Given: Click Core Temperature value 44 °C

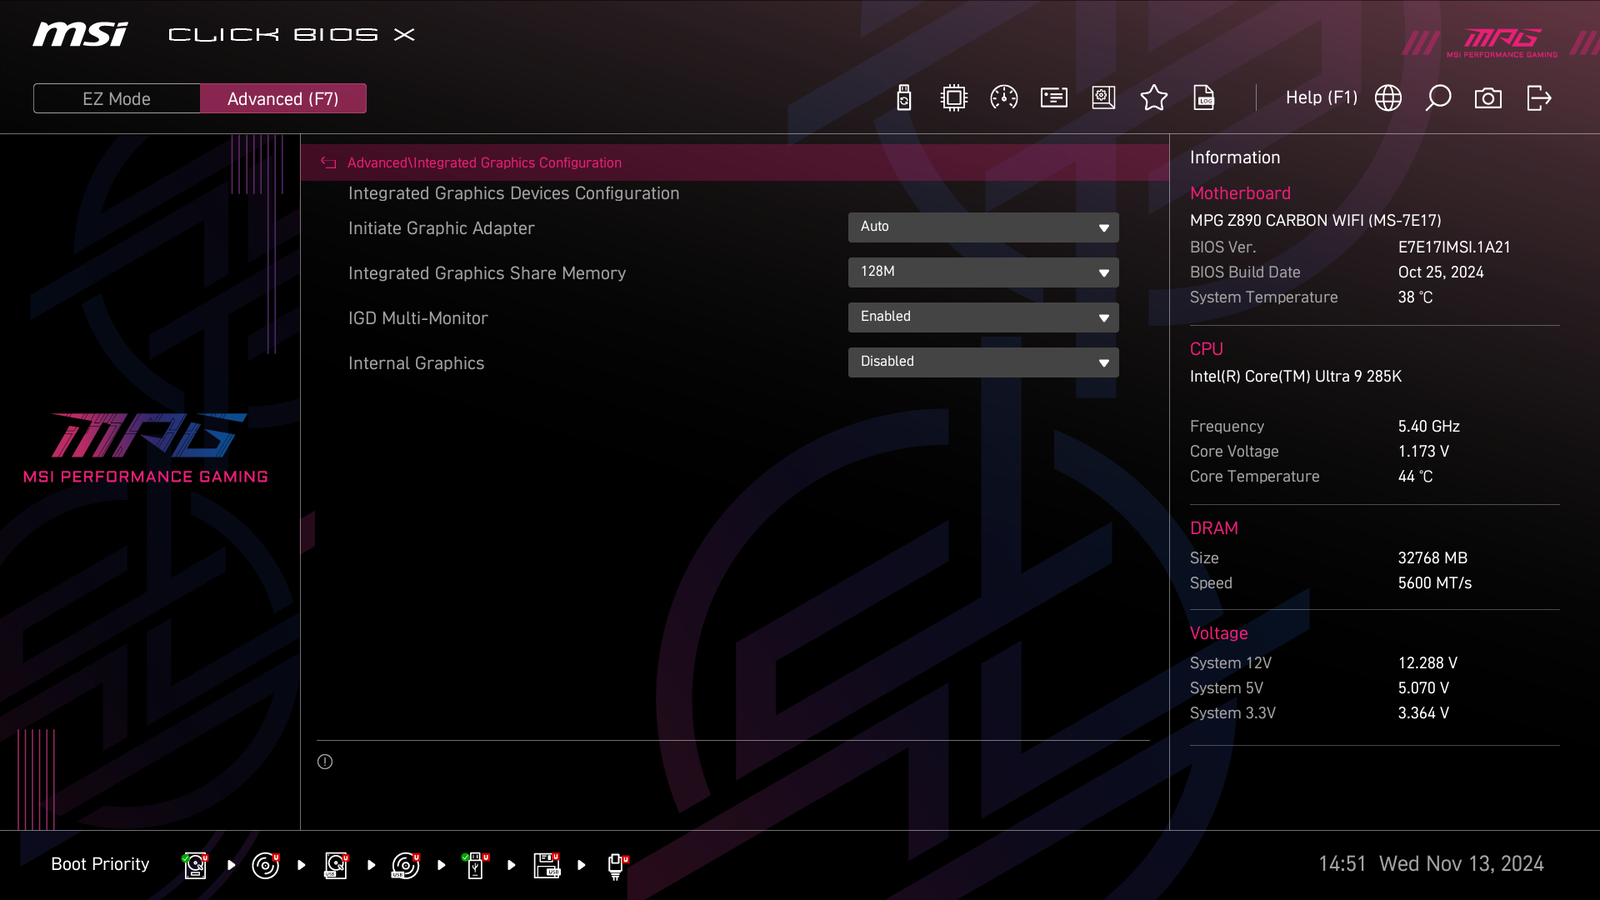Looking at the screenshot, I should tap(1415, 476).
